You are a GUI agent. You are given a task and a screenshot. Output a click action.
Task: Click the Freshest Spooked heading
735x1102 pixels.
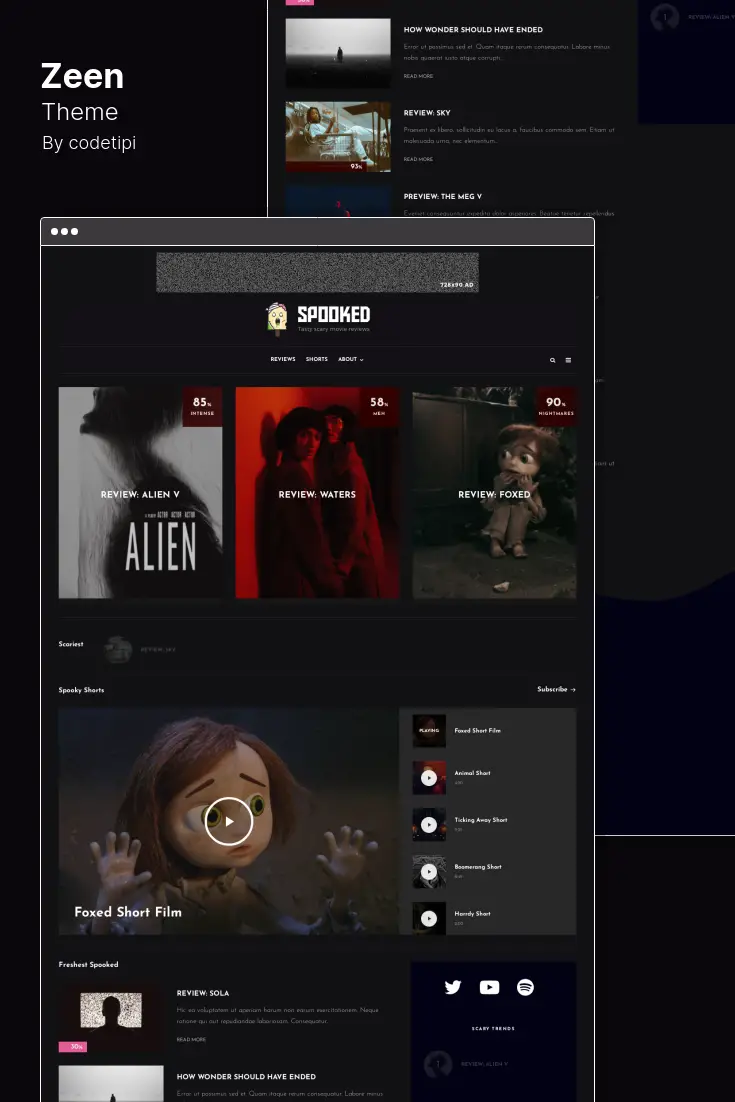click(x=89, y=964)
